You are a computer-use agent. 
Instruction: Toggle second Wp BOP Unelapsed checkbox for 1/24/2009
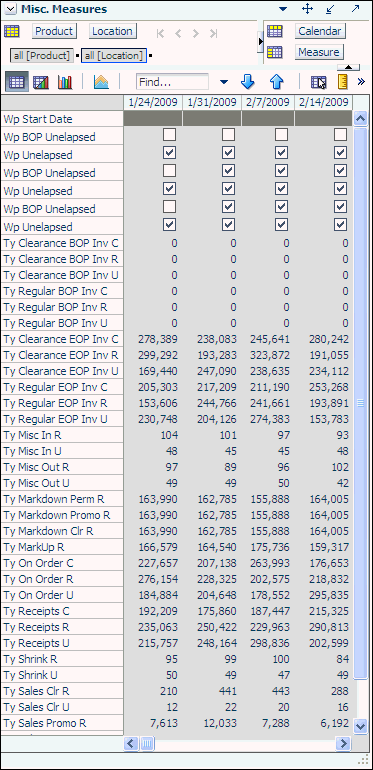click(170, 170)
